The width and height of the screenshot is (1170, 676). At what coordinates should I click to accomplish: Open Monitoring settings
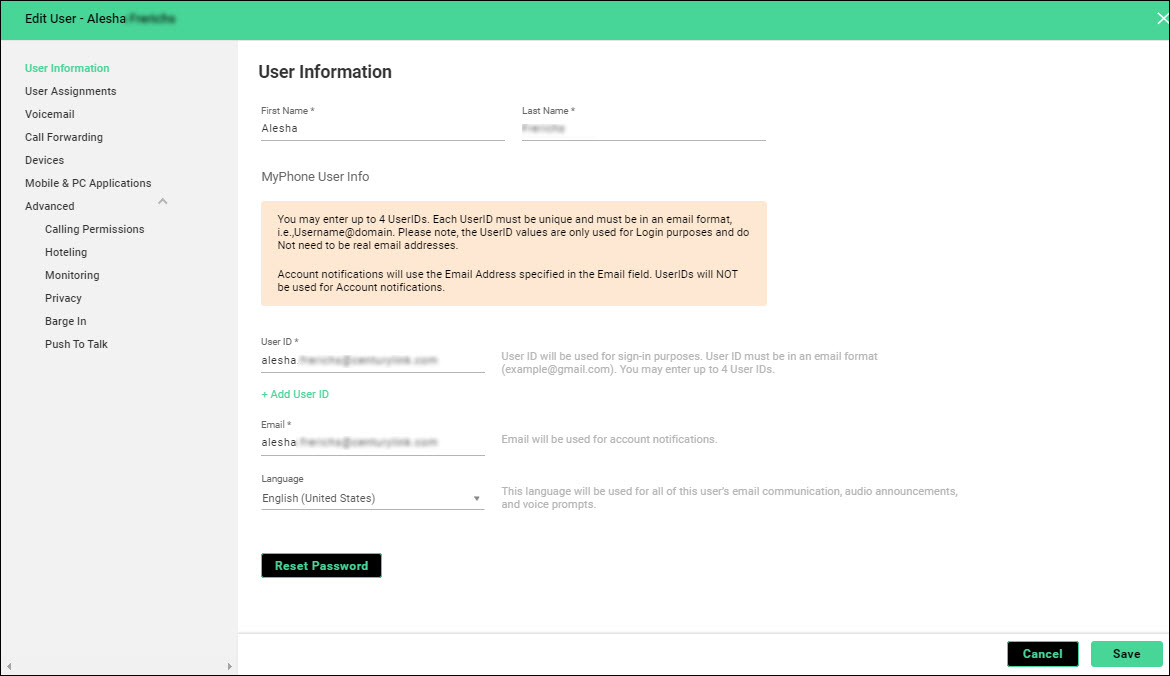click(x=72, y=275)
